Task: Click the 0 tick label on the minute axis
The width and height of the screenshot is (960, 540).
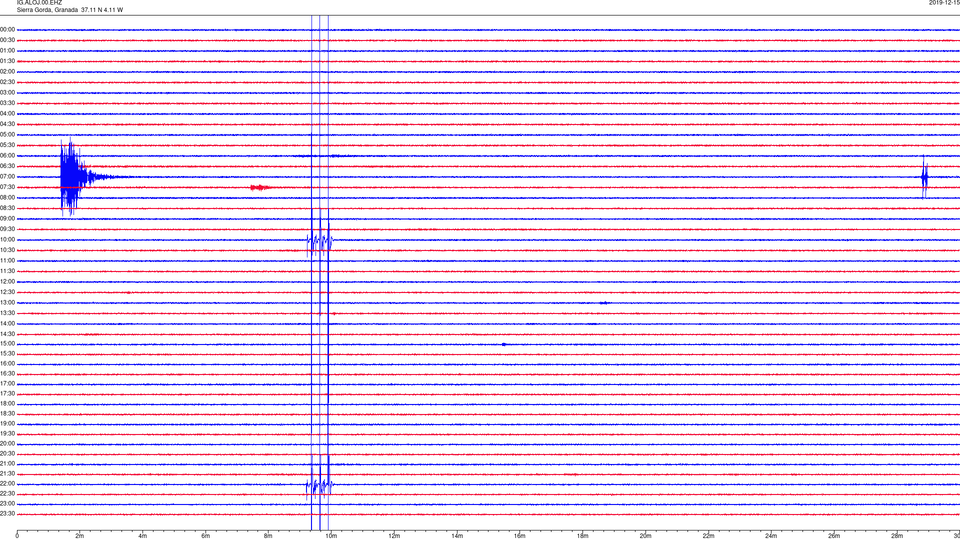Action: click(17, 536)
